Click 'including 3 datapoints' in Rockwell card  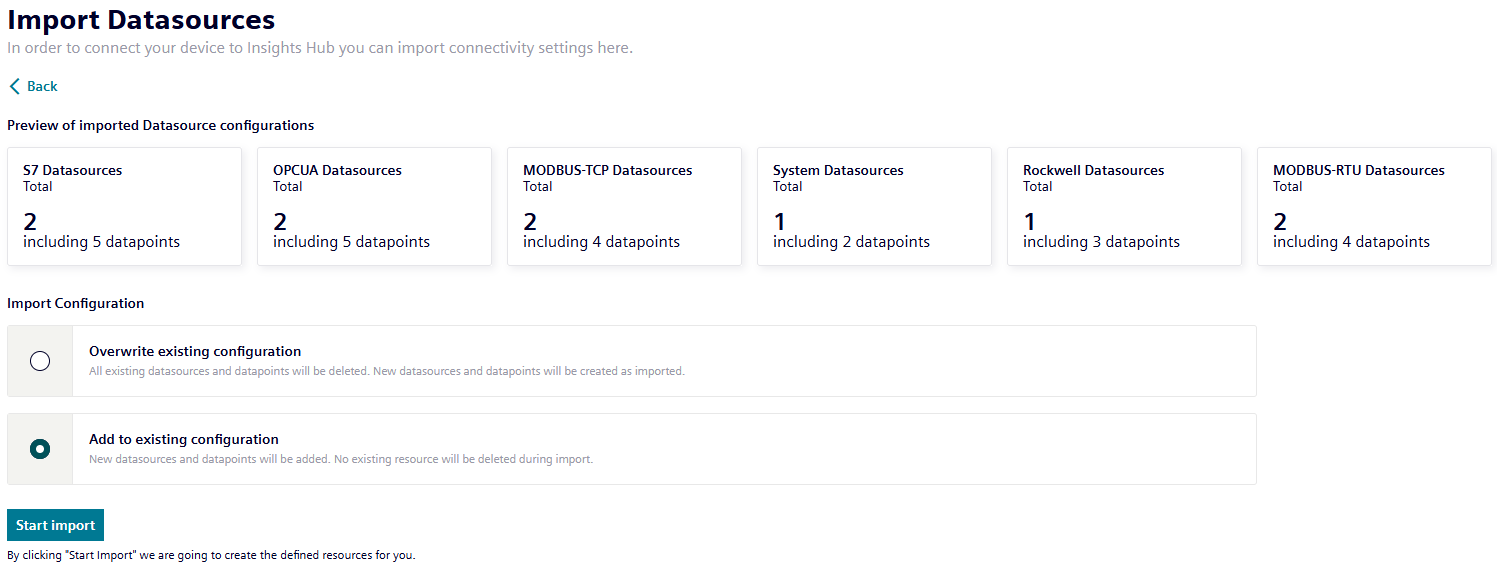1101,242
